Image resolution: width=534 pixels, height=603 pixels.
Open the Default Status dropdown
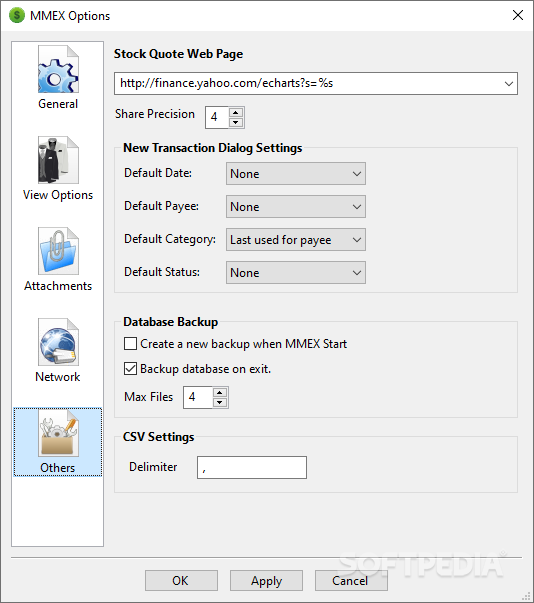click(296, 273)
